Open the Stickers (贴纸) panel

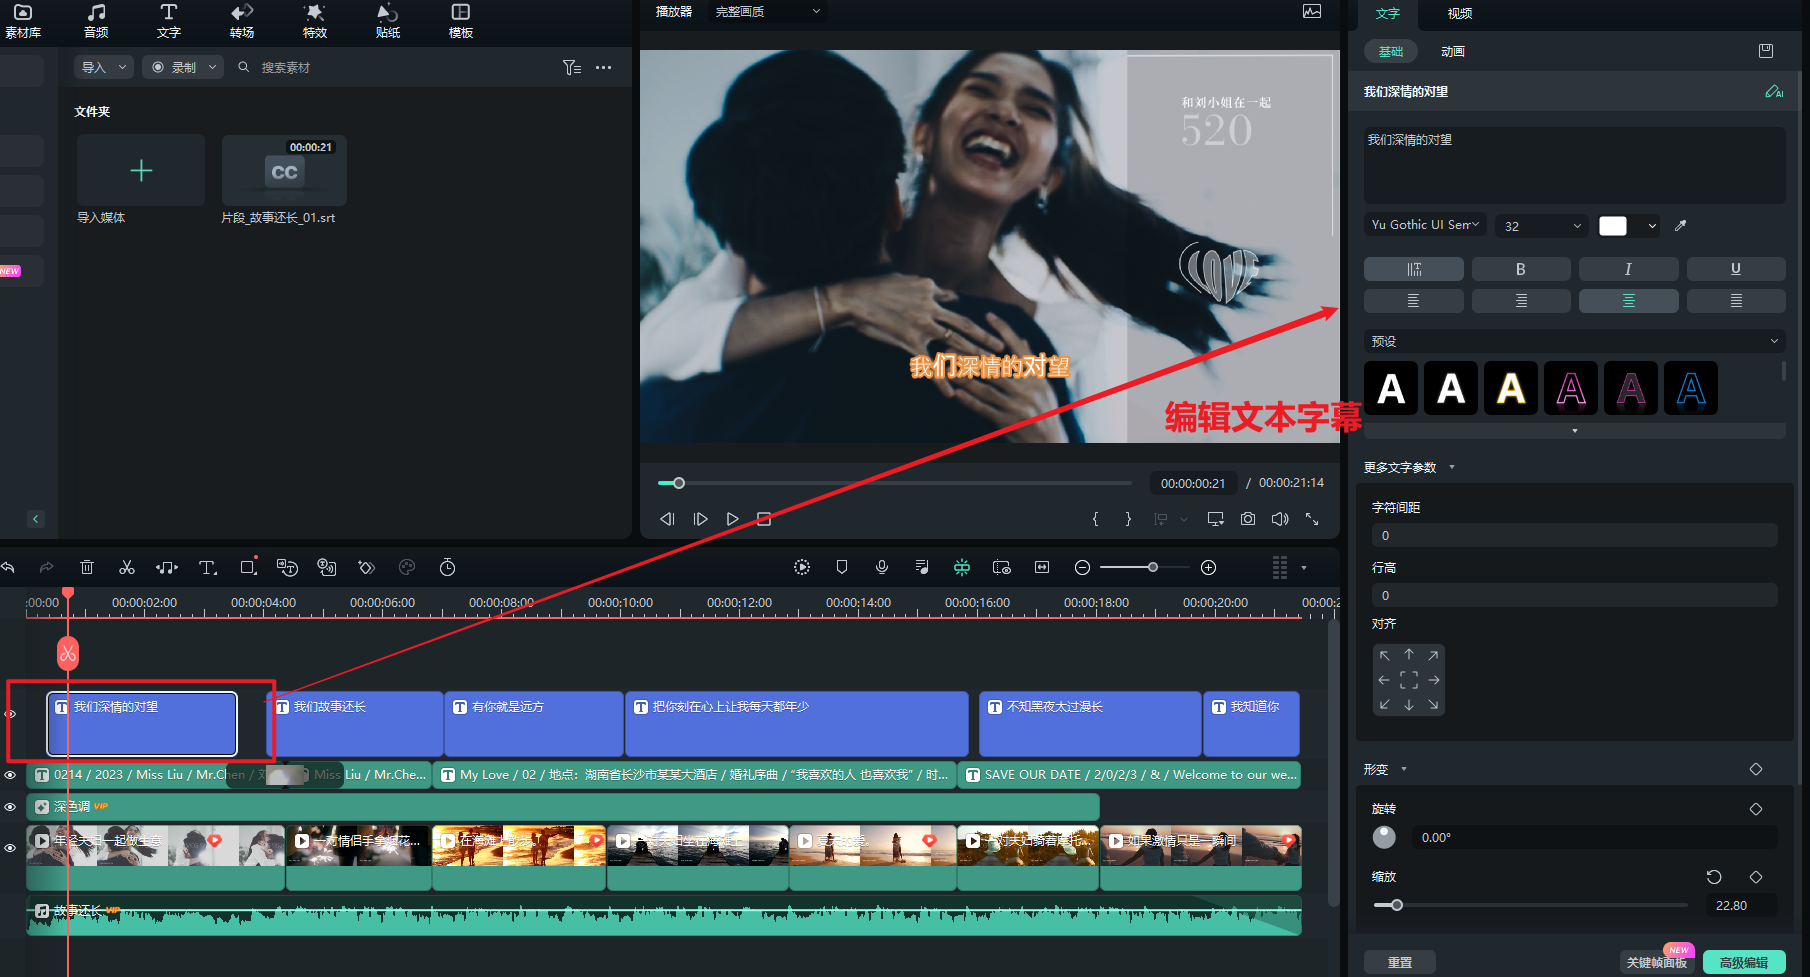(x=387, y=20)
